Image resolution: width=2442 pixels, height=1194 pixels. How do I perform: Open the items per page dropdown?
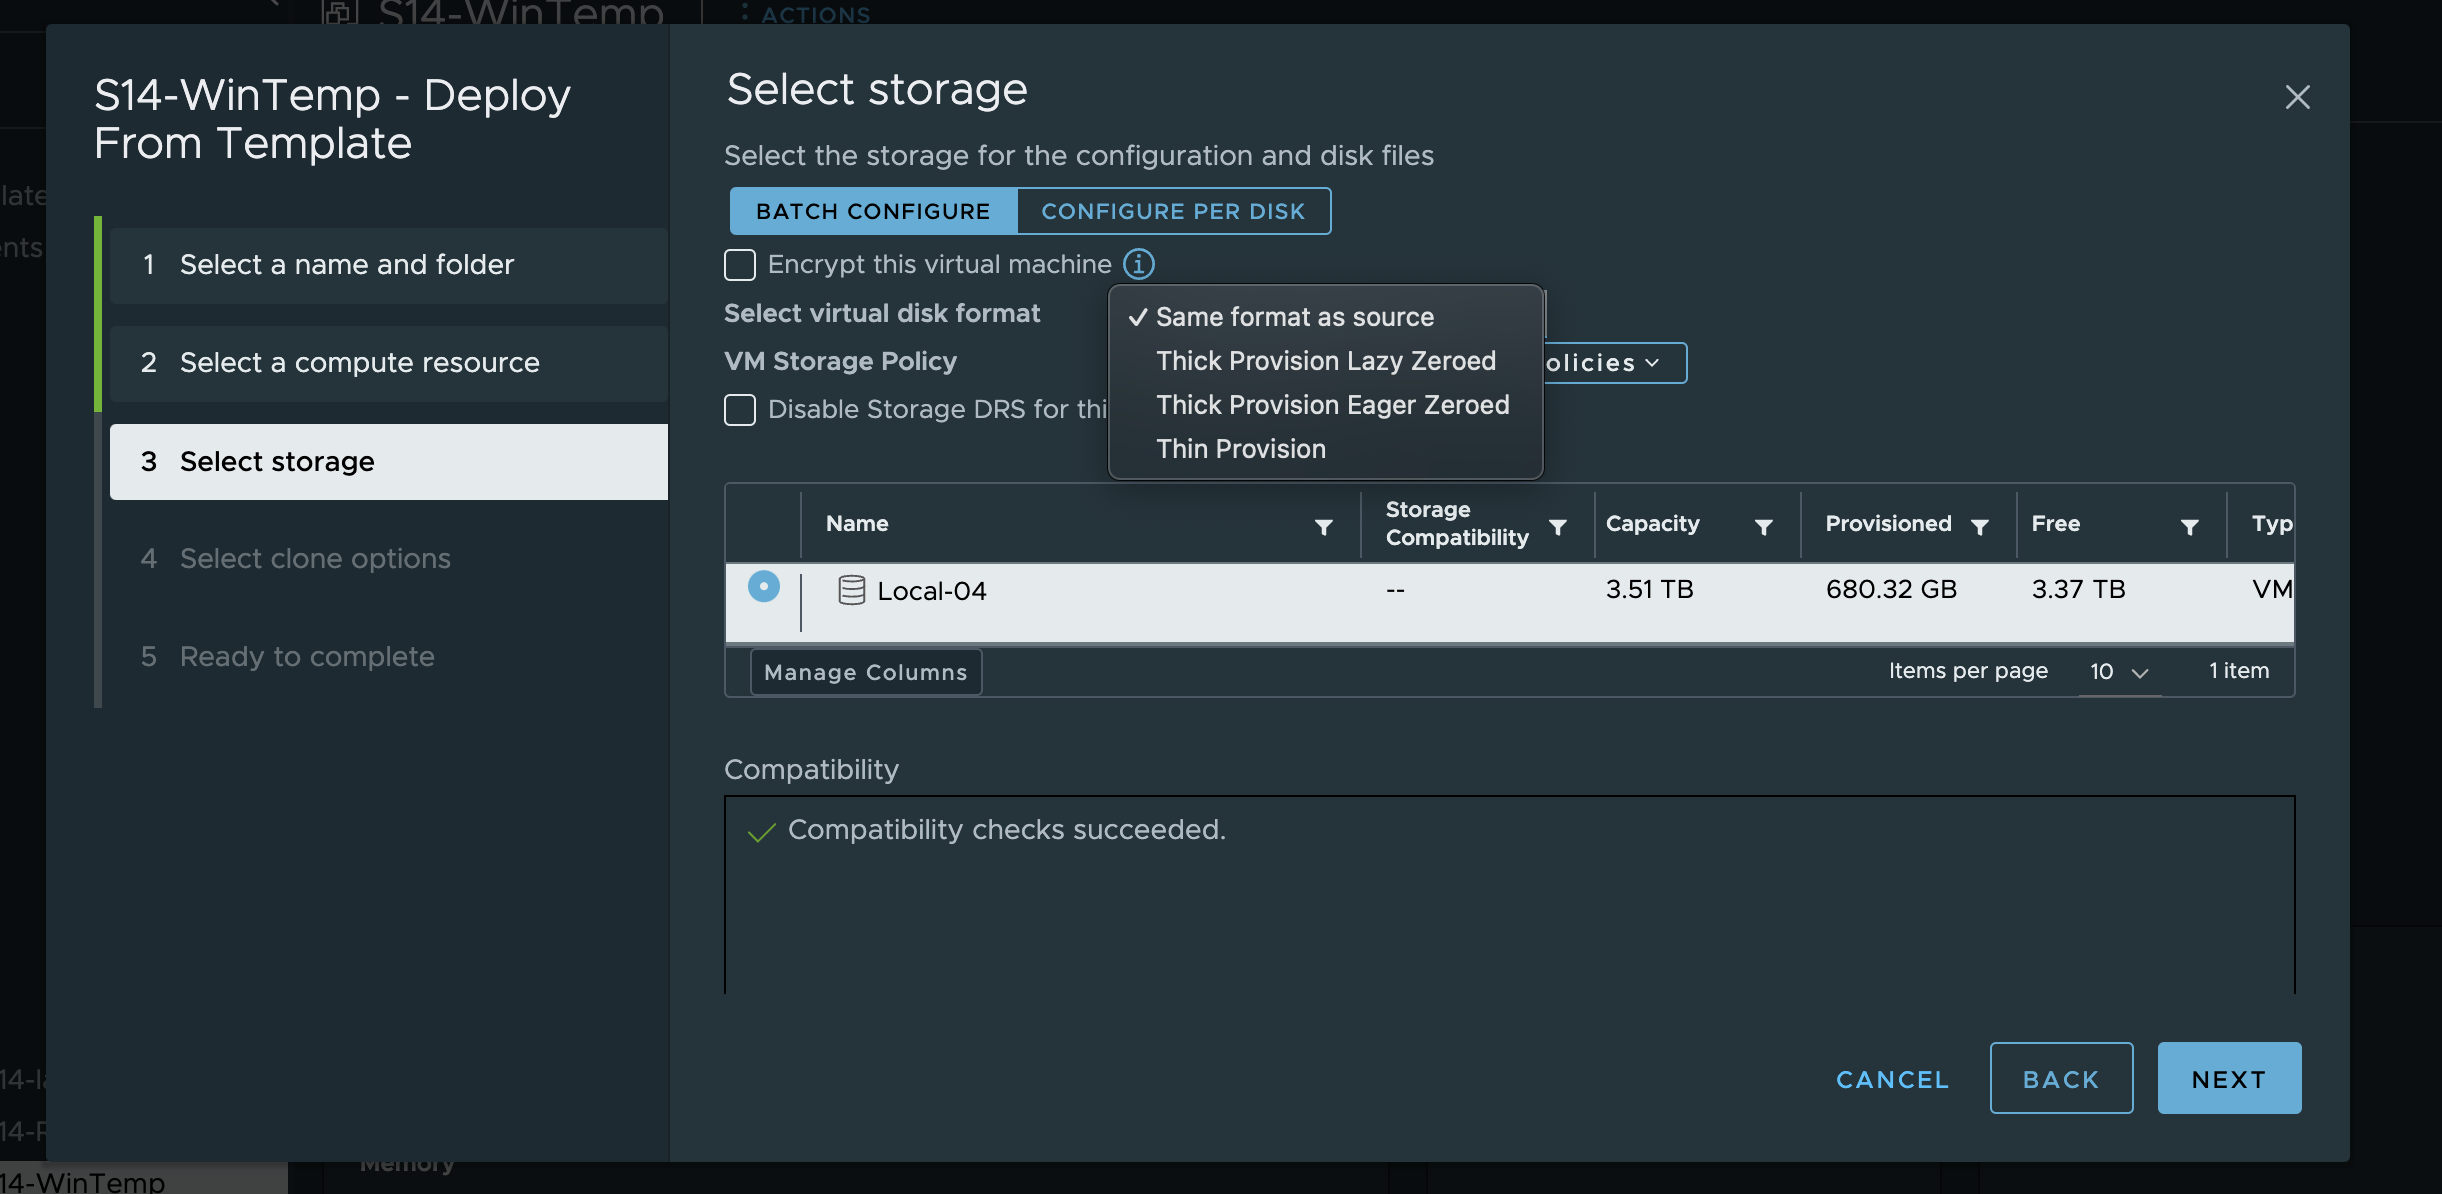pos(2119,672)
